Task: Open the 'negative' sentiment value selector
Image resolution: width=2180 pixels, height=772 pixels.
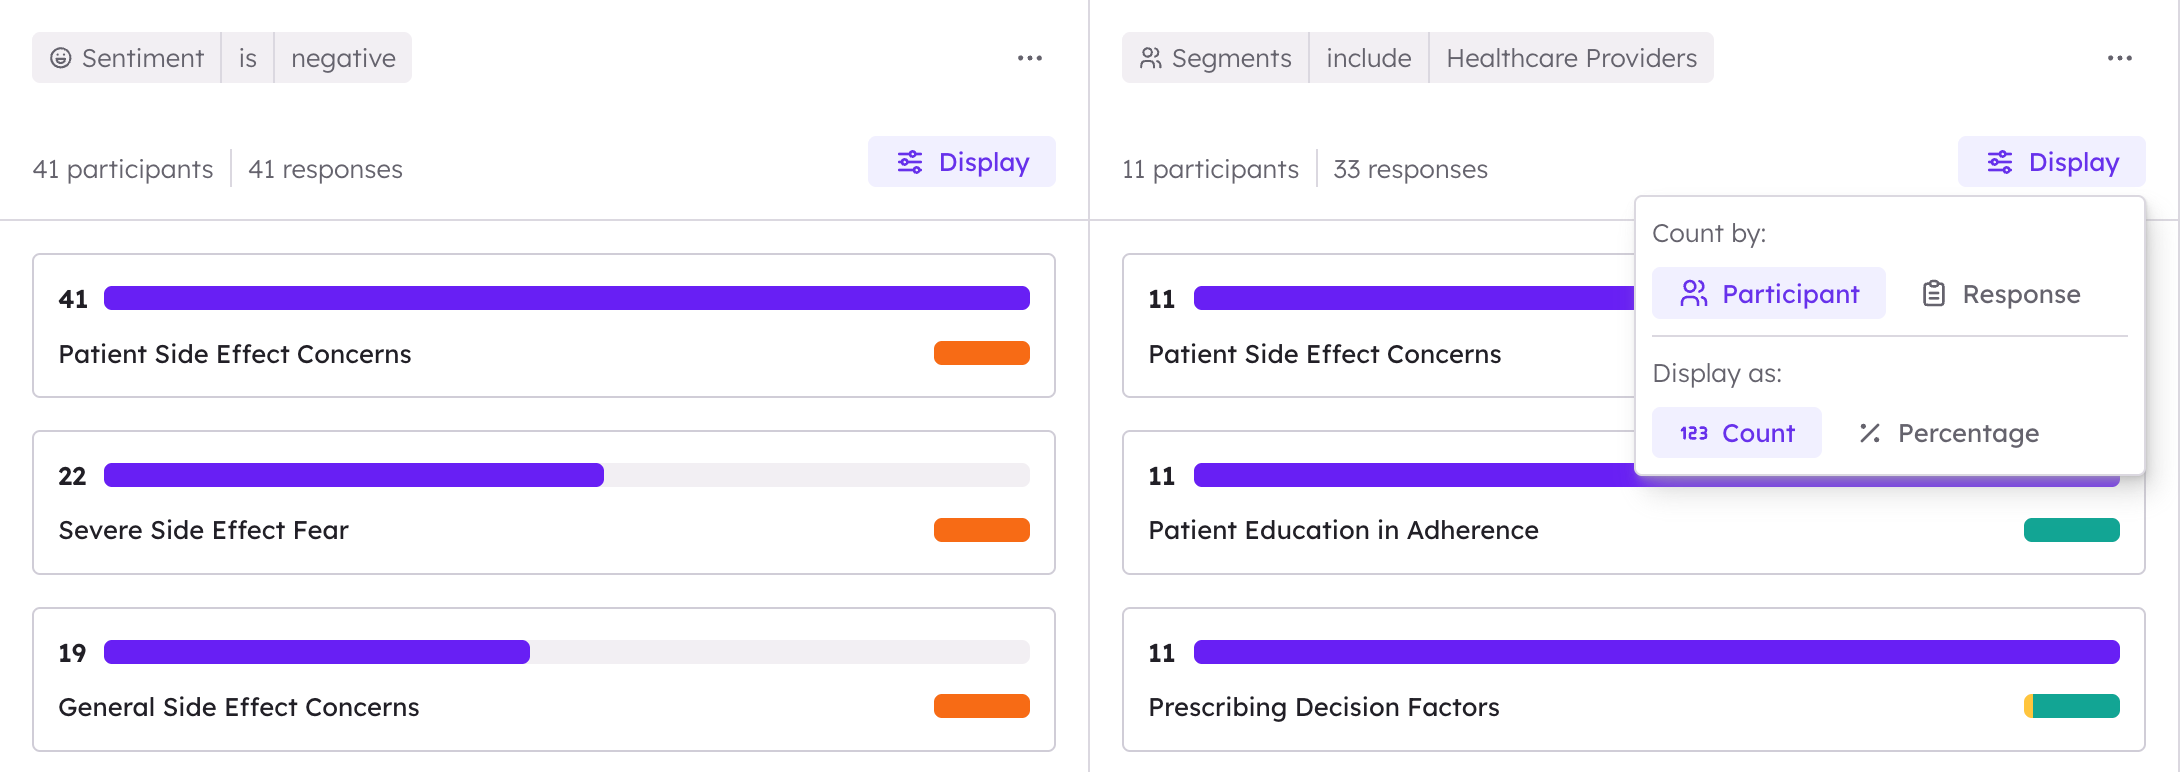Action: coord(343,58)
